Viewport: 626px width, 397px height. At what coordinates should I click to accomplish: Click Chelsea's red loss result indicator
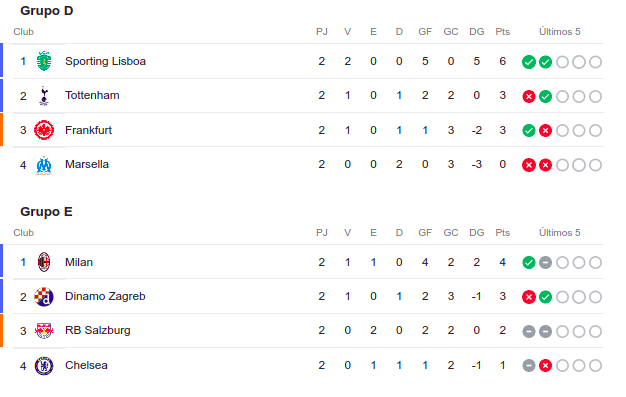545,365
